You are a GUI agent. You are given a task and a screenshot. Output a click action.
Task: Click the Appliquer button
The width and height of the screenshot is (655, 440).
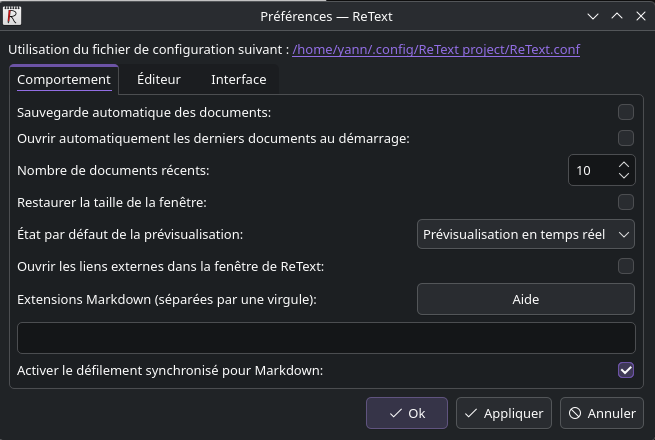[x=504, y=413]
